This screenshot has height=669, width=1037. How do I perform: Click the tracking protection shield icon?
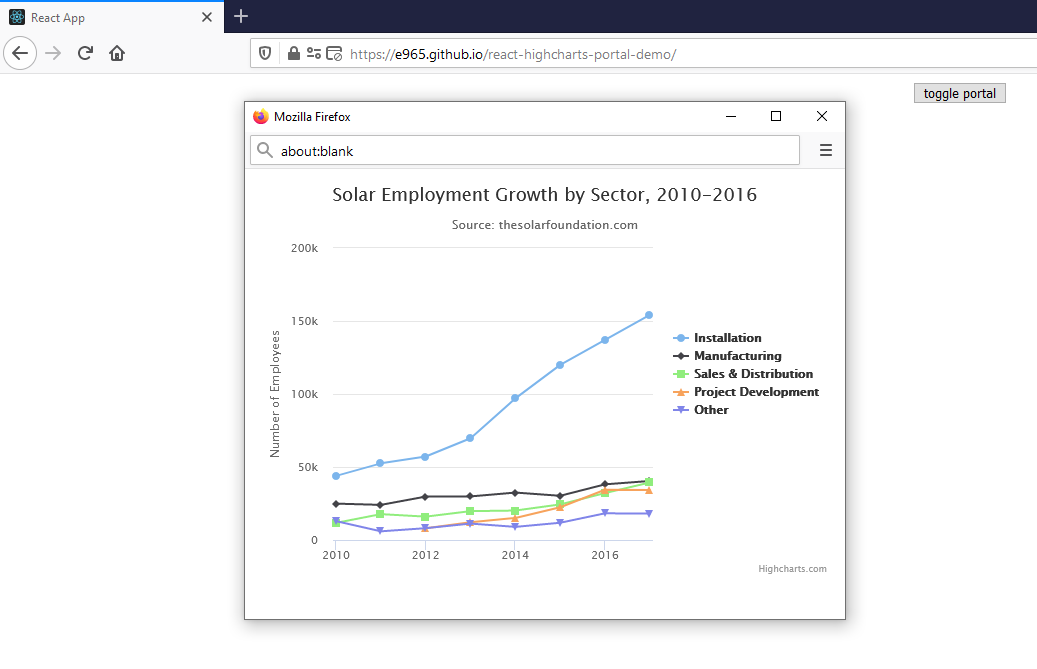264,53
